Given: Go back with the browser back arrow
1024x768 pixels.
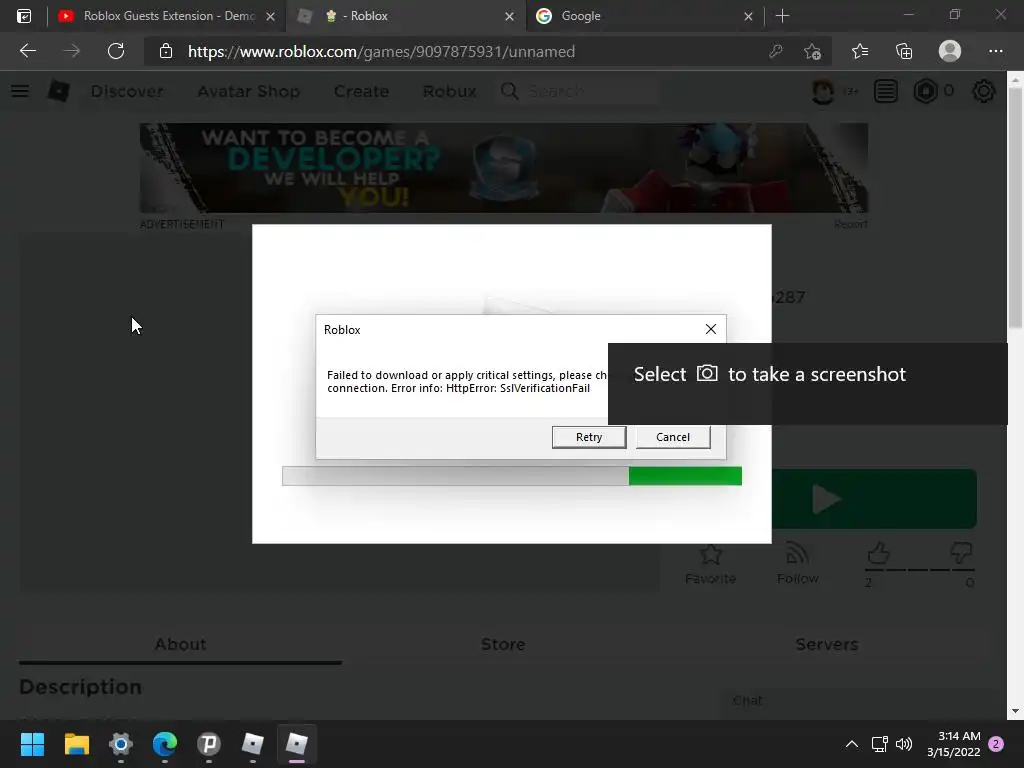Looking at the screenshot, I should tap(27, 51).
